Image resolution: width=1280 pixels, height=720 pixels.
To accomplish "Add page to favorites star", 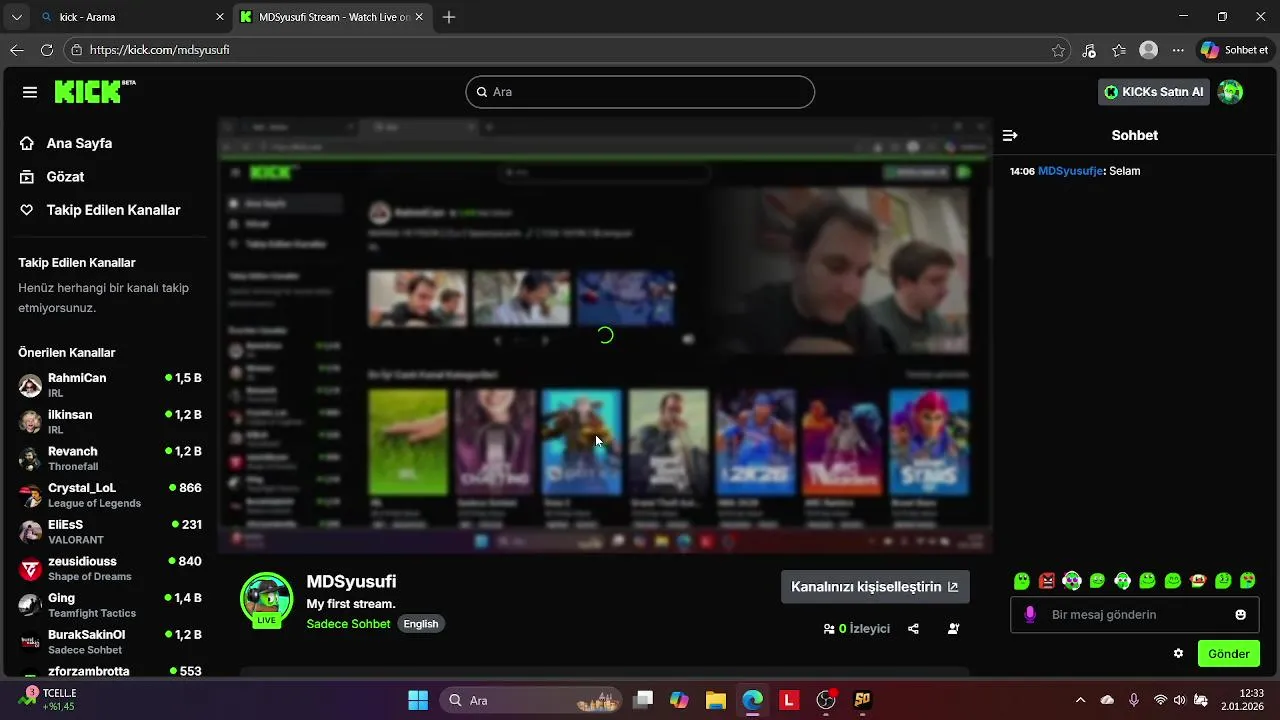I will [x=1058, y=50].
